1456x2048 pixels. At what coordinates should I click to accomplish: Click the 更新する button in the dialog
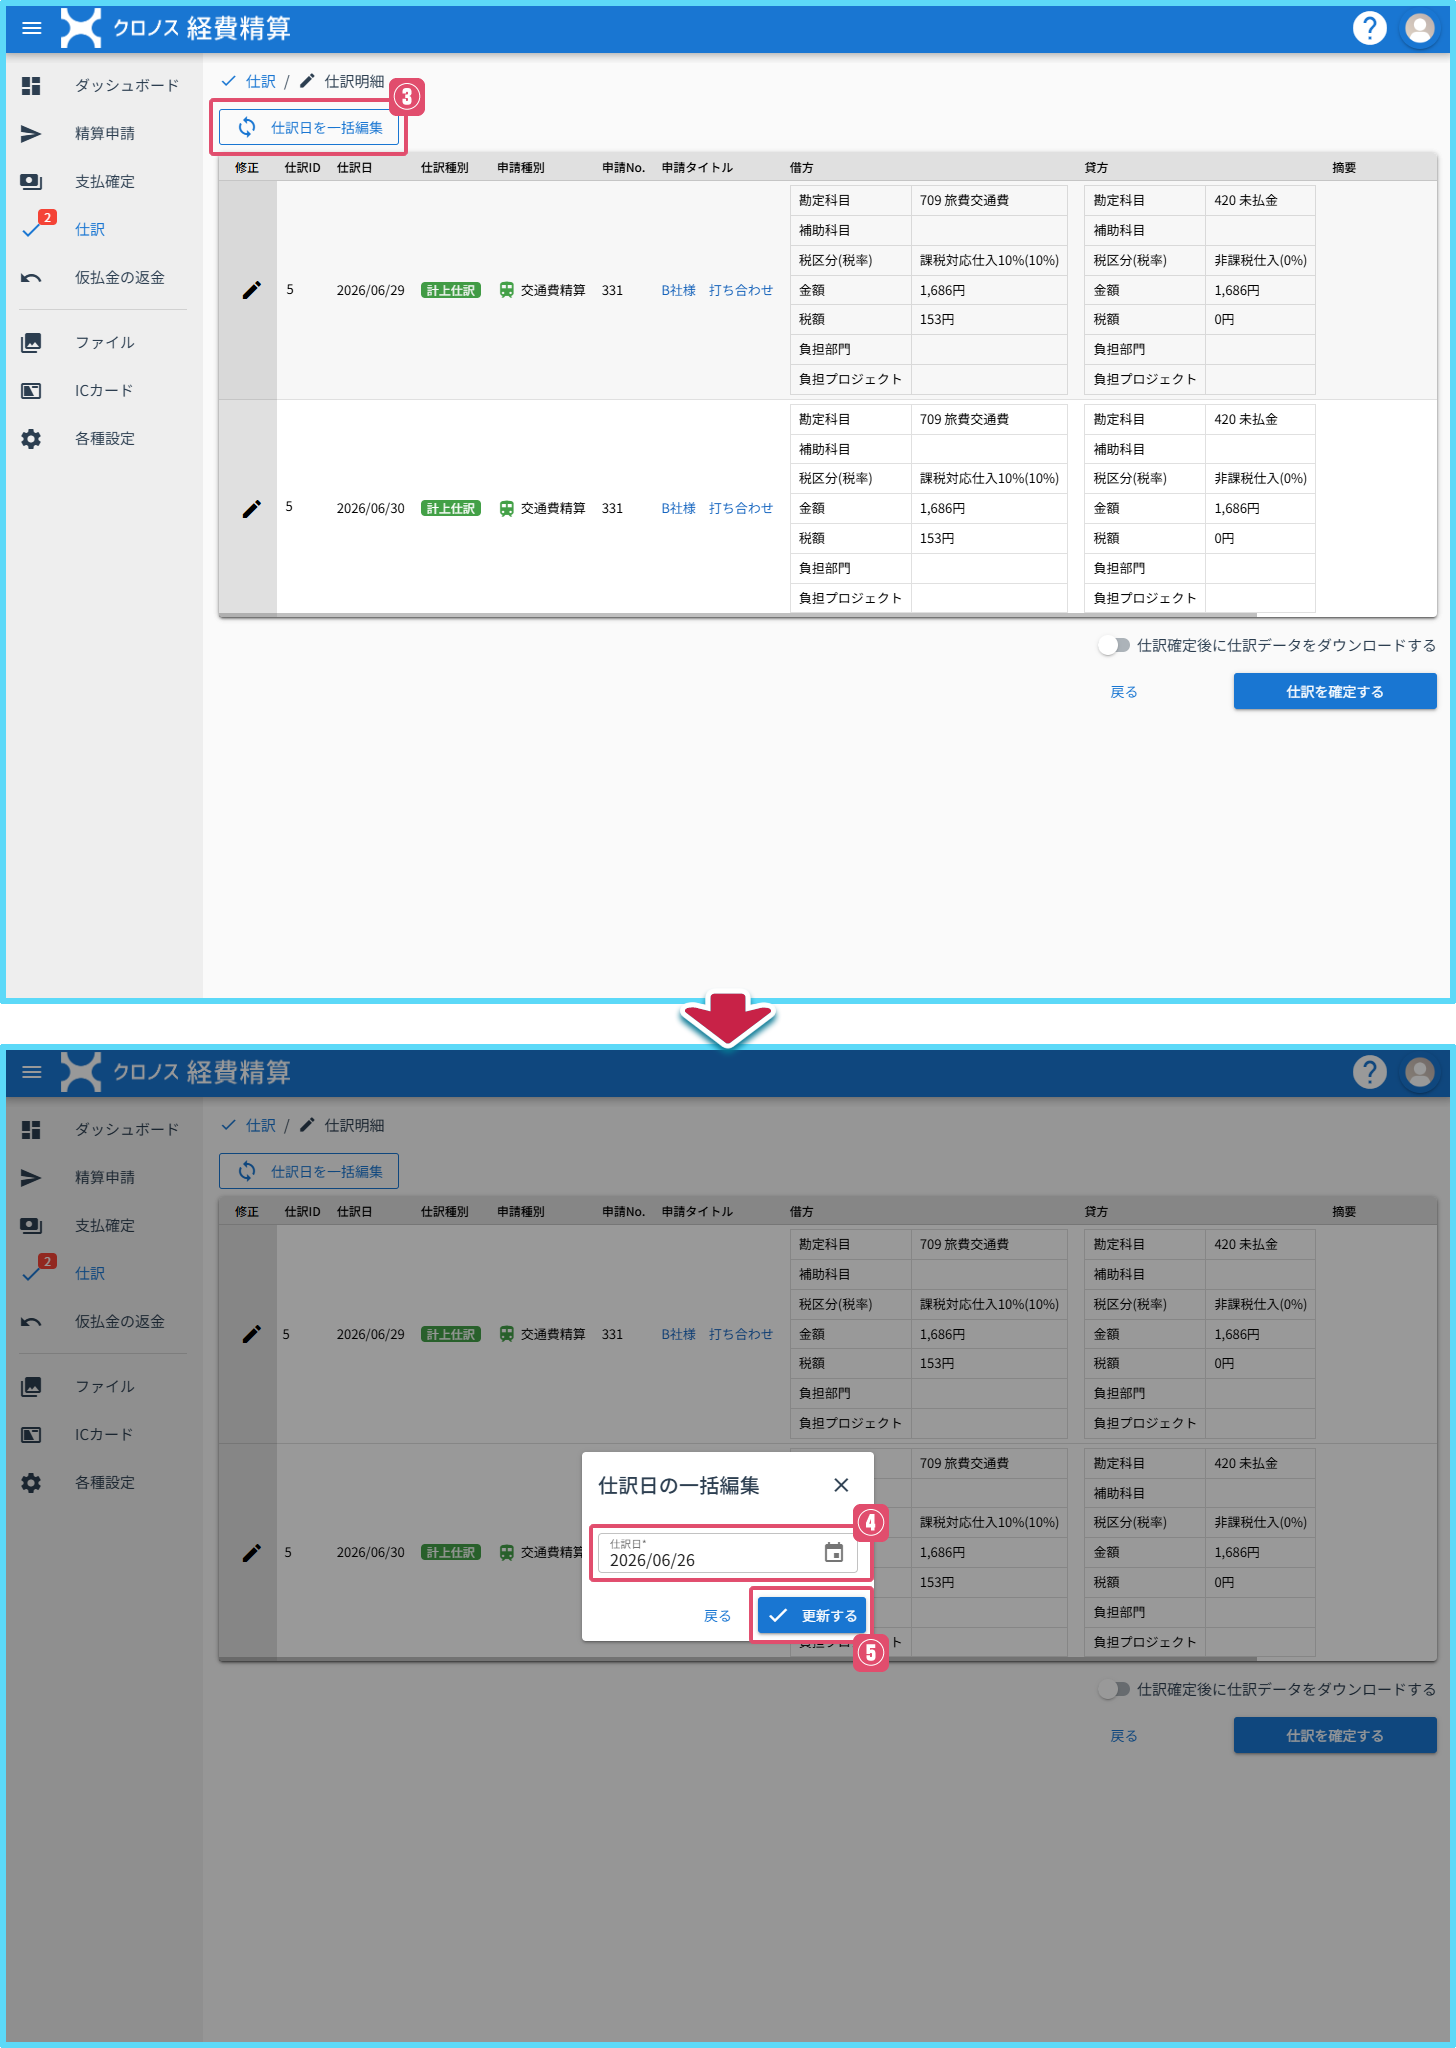[x=811, y=1615]
